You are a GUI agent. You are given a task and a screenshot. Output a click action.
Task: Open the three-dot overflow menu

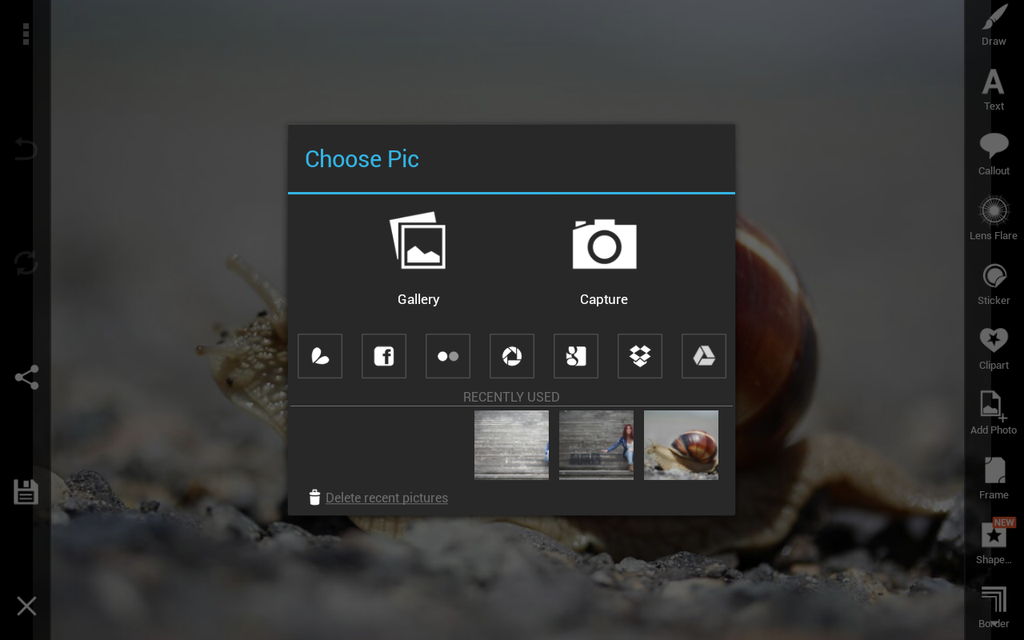[x=26, y=34]
